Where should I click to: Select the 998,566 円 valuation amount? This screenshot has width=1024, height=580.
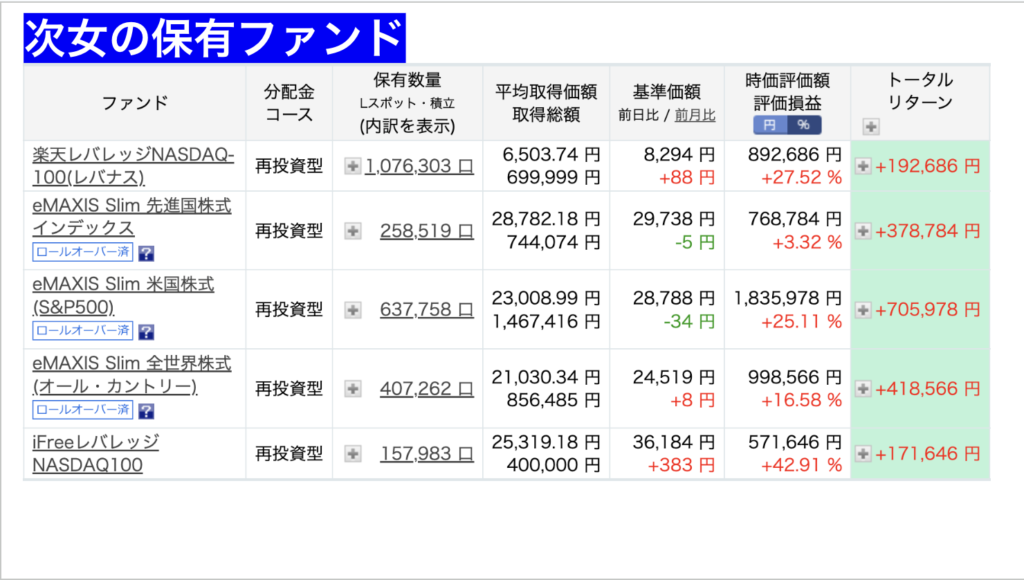[x=794, y=377]
